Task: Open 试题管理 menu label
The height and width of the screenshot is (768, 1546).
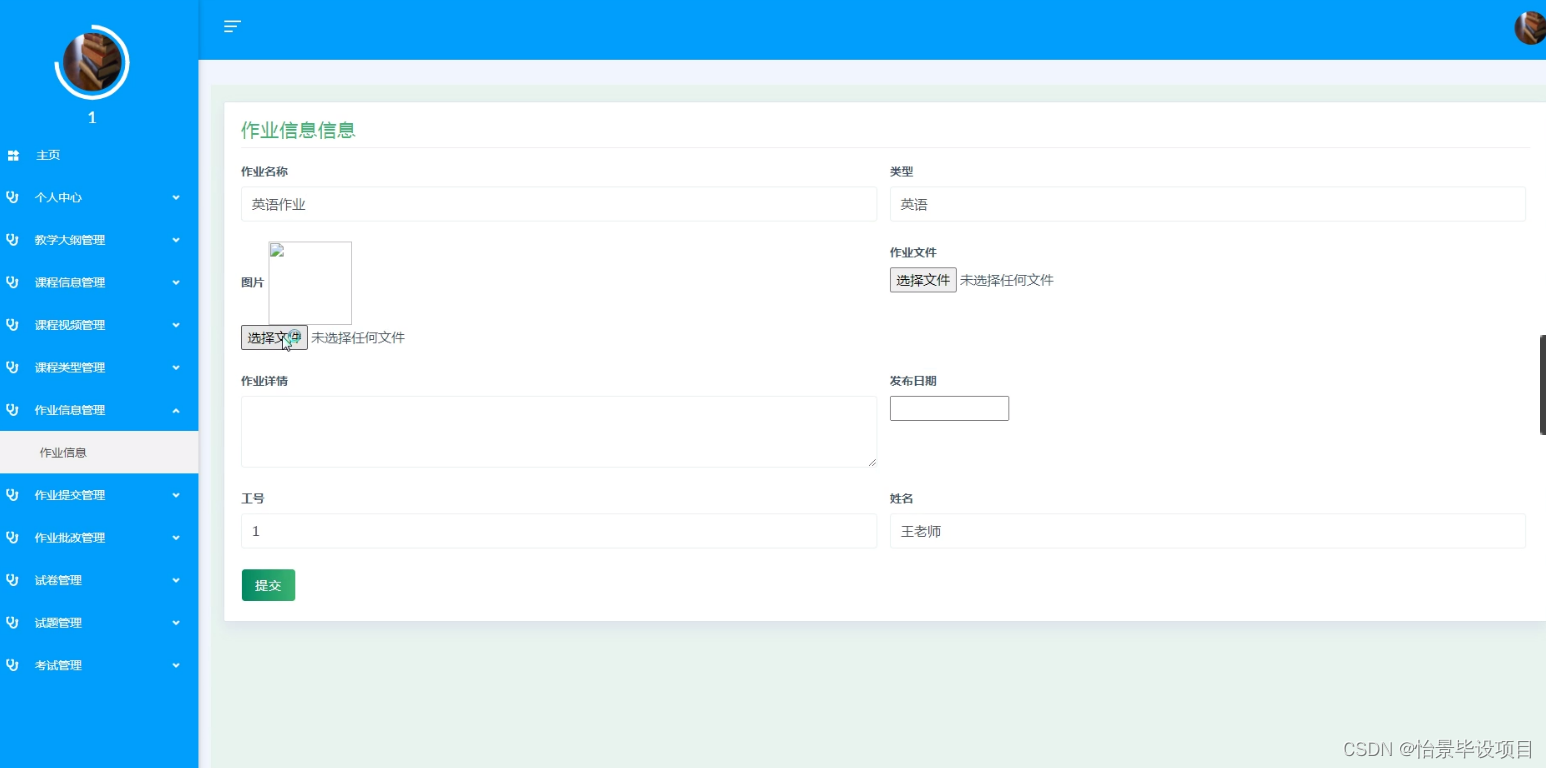Action: pos(58,623)
